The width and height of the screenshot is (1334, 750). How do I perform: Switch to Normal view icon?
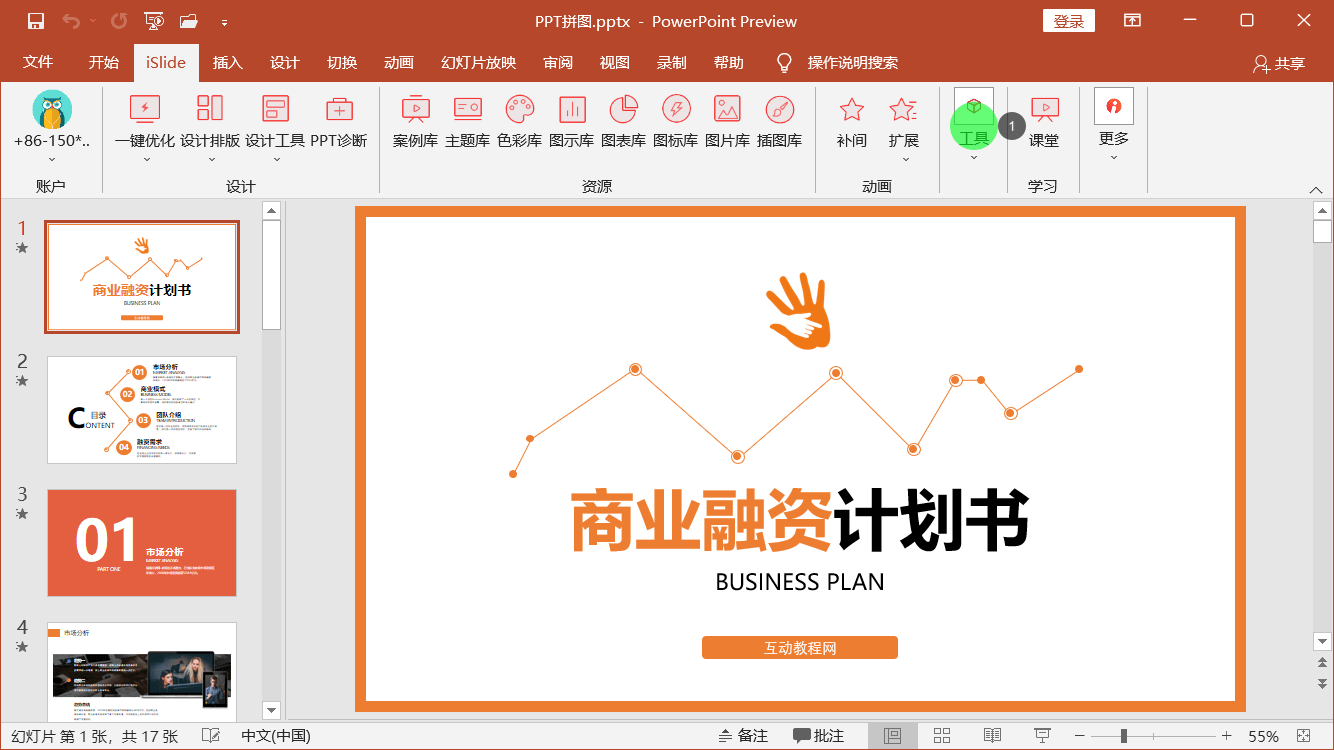coord(893,736)
